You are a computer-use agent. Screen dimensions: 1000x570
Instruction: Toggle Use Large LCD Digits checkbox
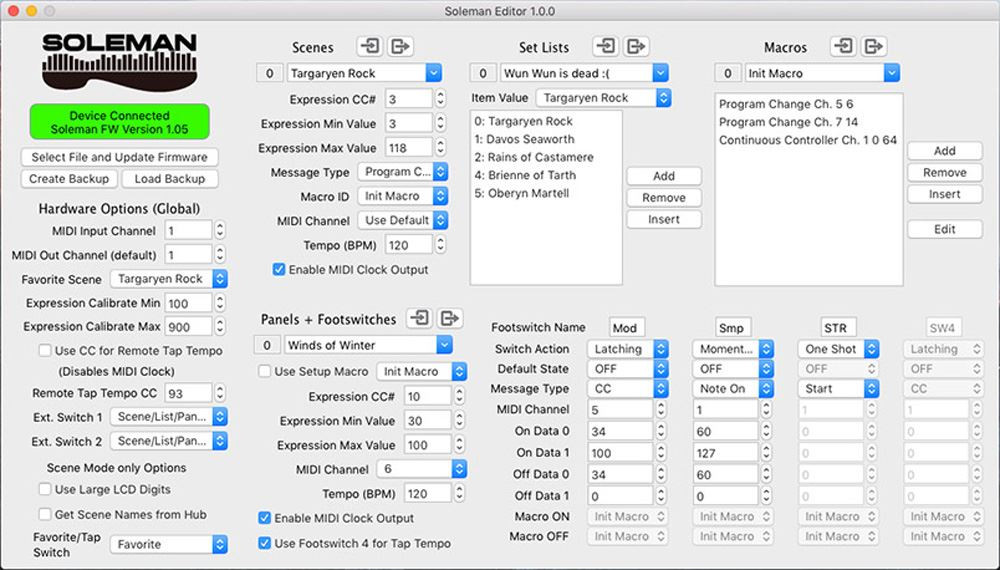(45, 490)
